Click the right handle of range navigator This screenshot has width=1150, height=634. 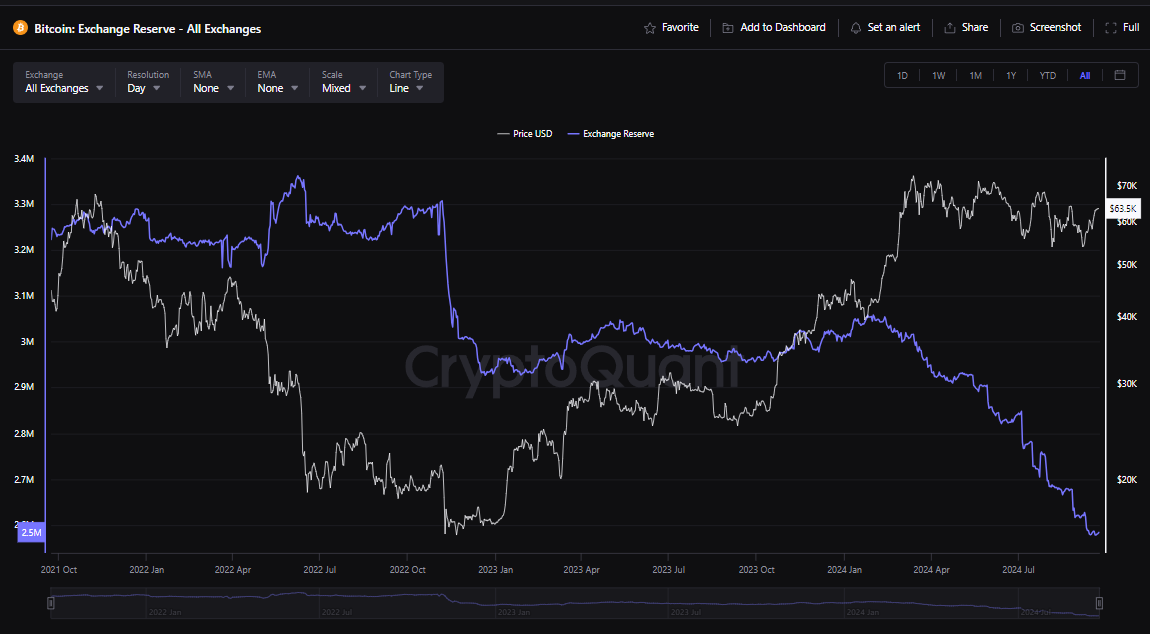(1099, 603)
